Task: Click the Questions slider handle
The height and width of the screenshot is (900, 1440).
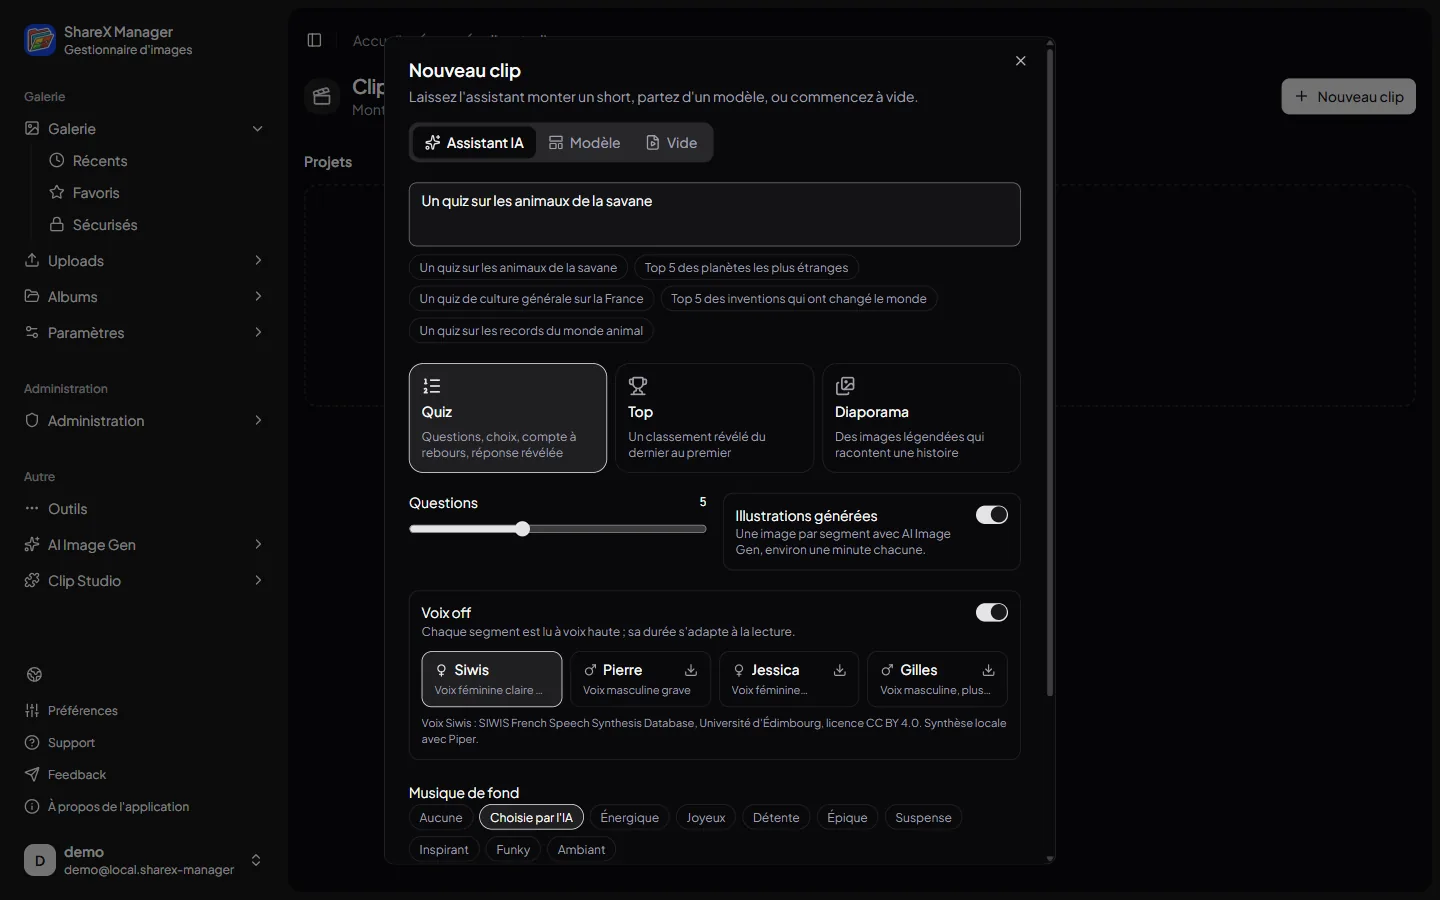Action: tap(522, 529)
